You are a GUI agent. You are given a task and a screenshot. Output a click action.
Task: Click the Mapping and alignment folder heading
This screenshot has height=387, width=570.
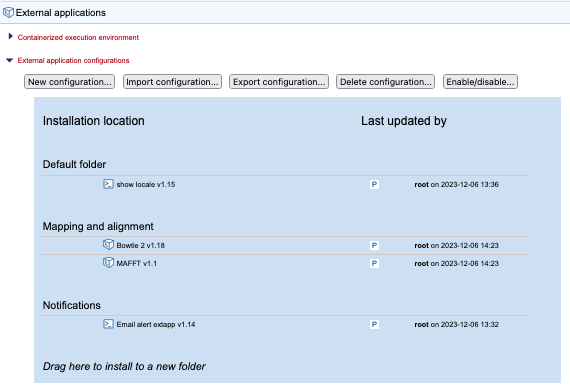(x=98, y=226)
